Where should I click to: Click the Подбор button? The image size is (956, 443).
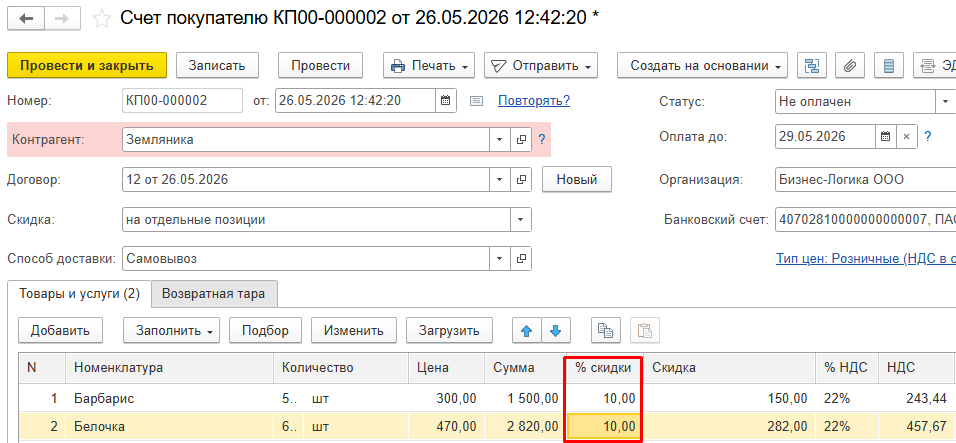click(265, 331)
